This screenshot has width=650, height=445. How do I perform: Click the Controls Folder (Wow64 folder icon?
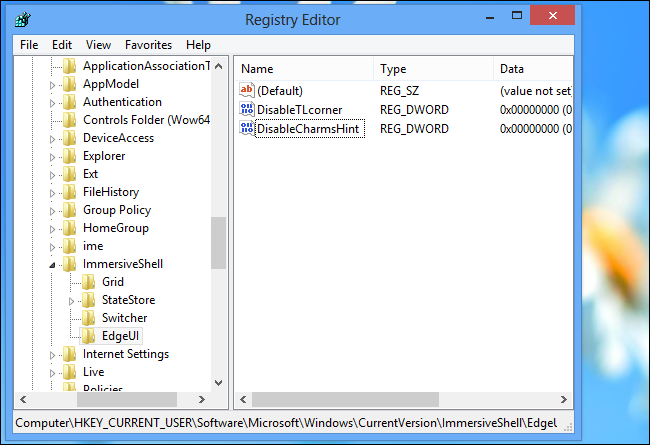pyautogui.click(x=70, y=120)
